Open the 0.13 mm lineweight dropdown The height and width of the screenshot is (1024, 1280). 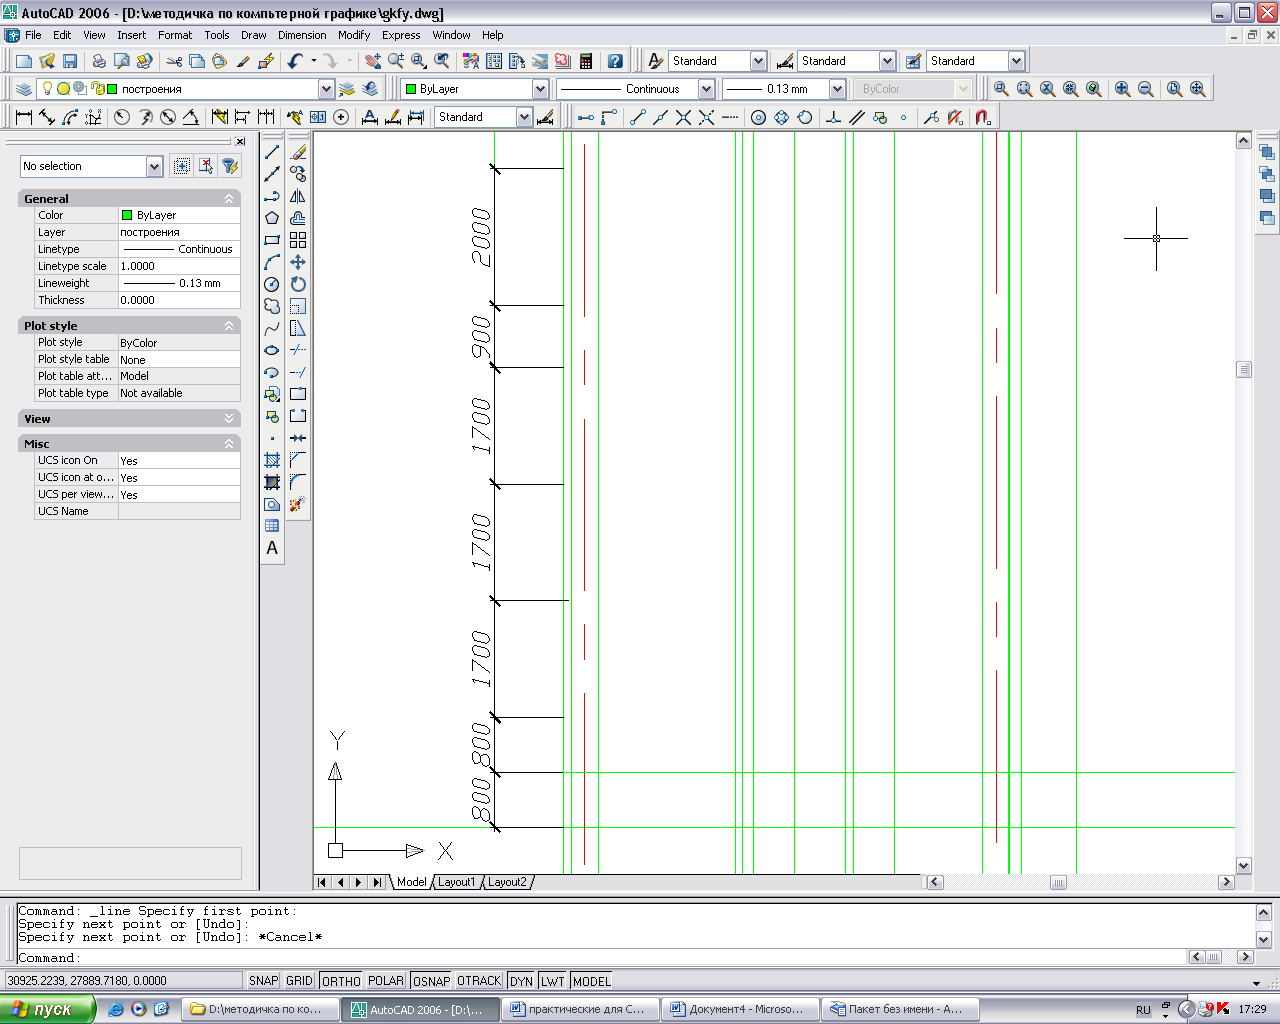tap(838, 89)
